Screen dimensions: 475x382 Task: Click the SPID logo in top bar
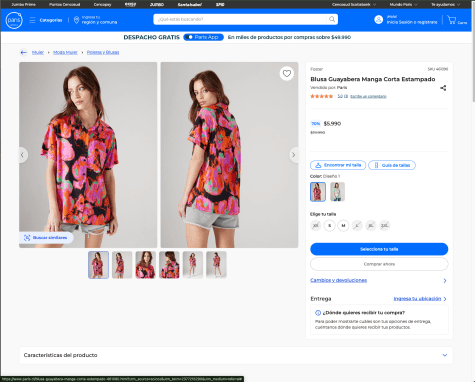pos(220,4)
